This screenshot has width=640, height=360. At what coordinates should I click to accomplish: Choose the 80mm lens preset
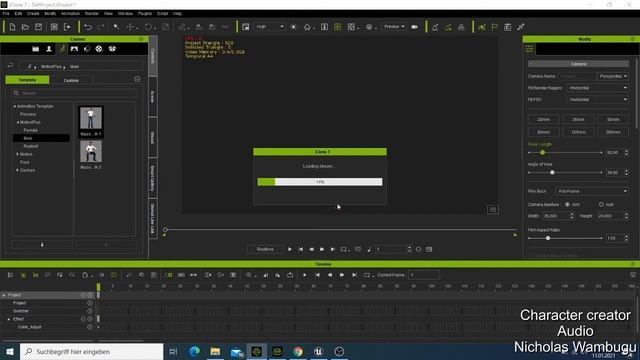click(544, 132)
